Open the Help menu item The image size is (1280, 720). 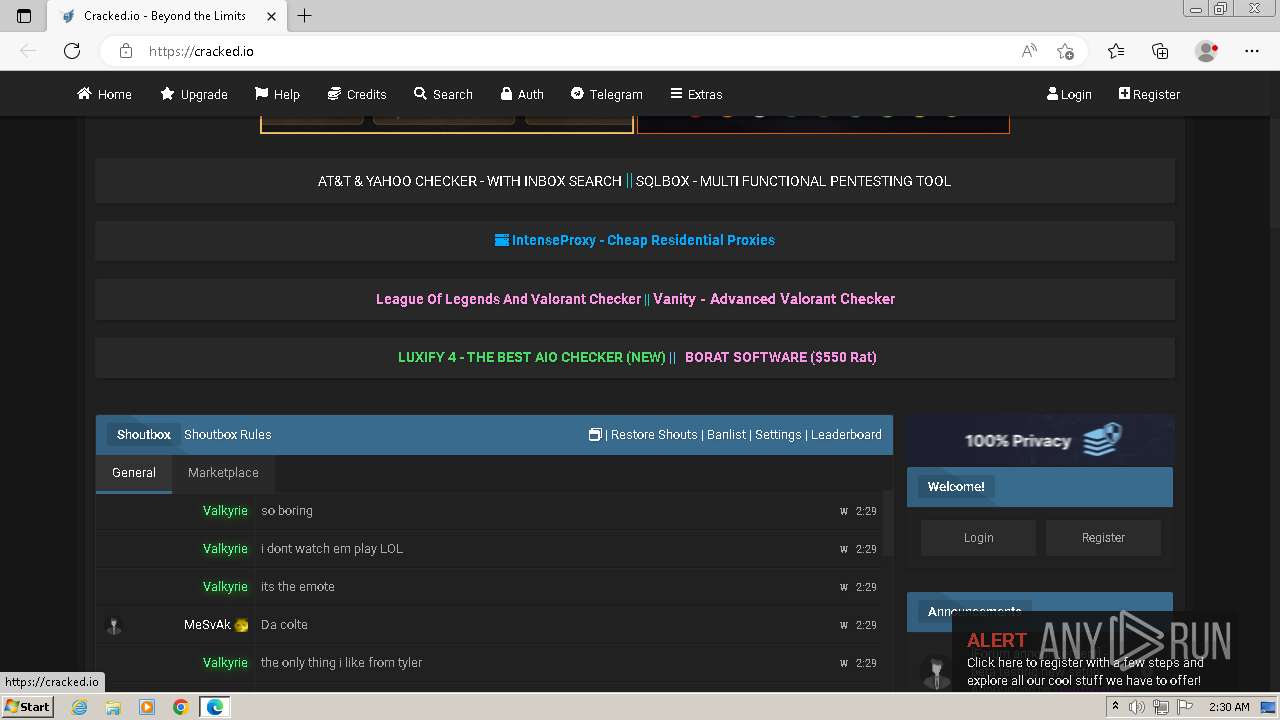pos(277,94)
